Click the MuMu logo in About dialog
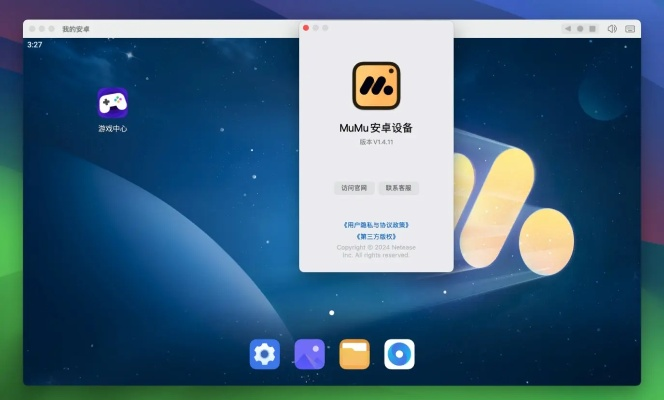Viewport: 664px width, 400px height. (x=376, y=86)
